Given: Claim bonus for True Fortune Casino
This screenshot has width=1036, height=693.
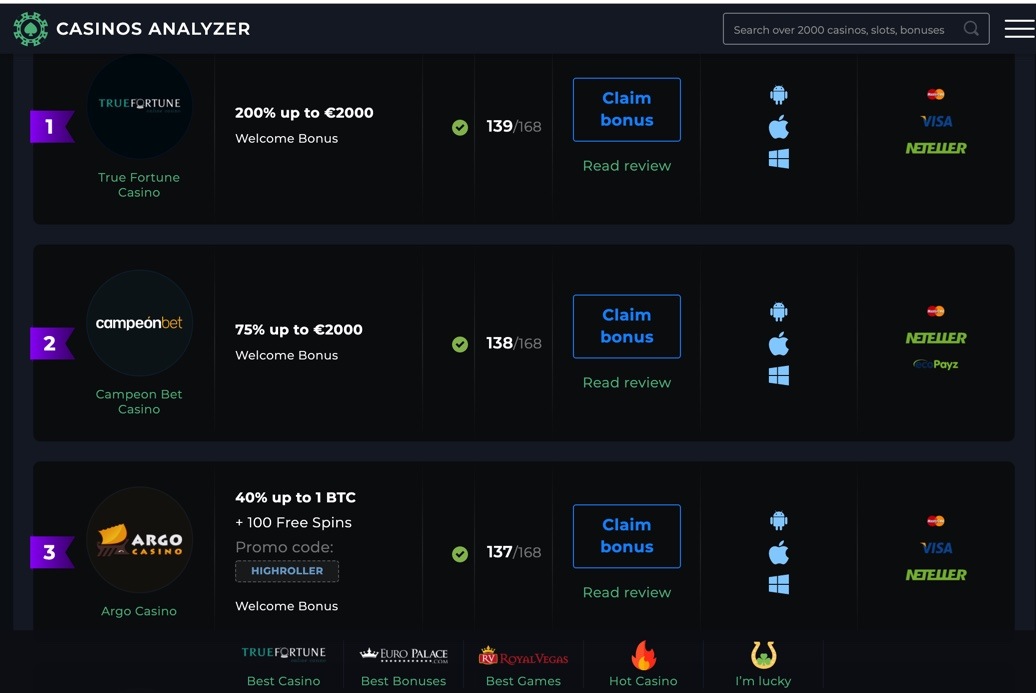Looking at the screenshot, I should [x=626, y=110].
